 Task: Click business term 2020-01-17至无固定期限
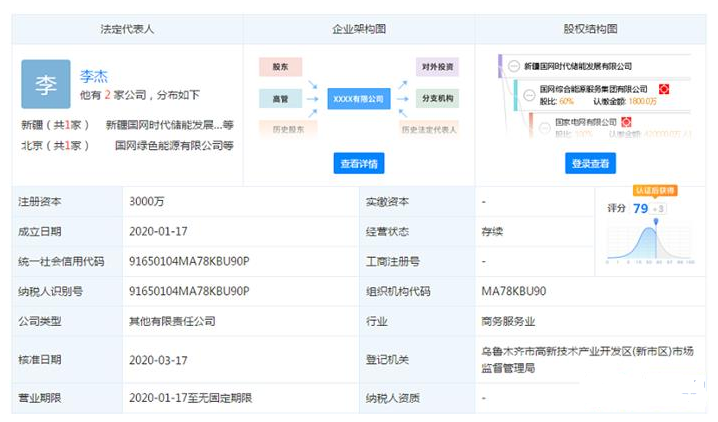coord(190,398)
